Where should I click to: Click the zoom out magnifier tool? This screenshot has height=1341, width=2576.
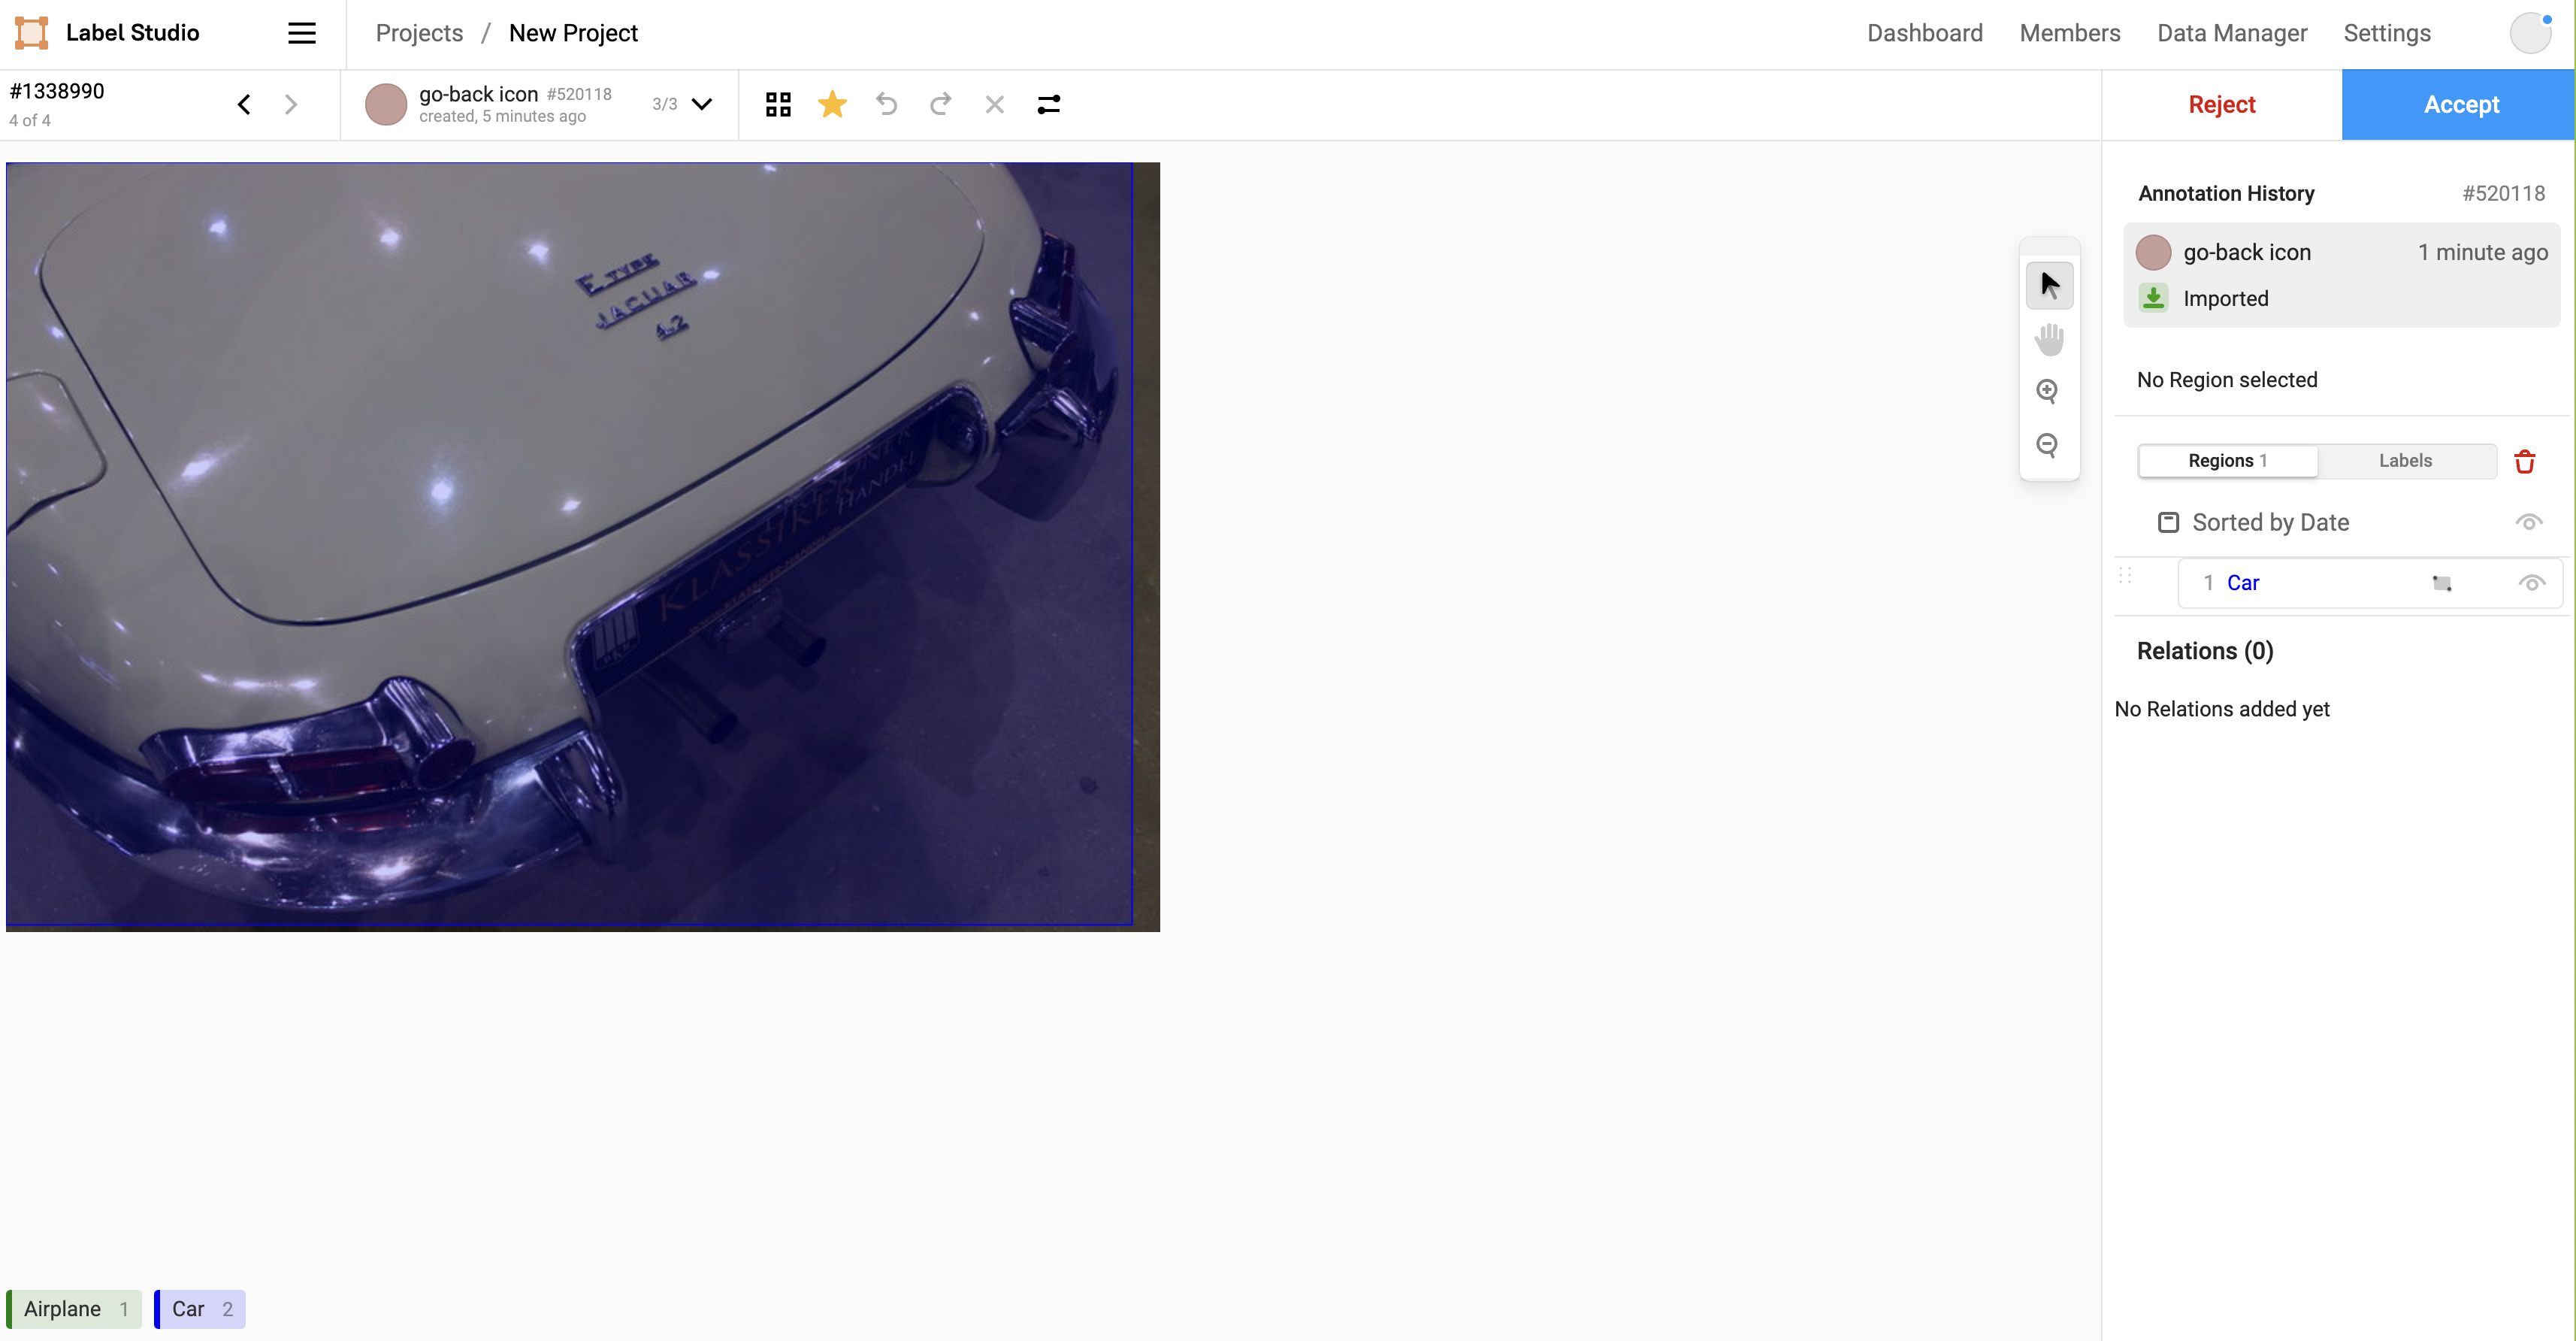[2047, 445]
